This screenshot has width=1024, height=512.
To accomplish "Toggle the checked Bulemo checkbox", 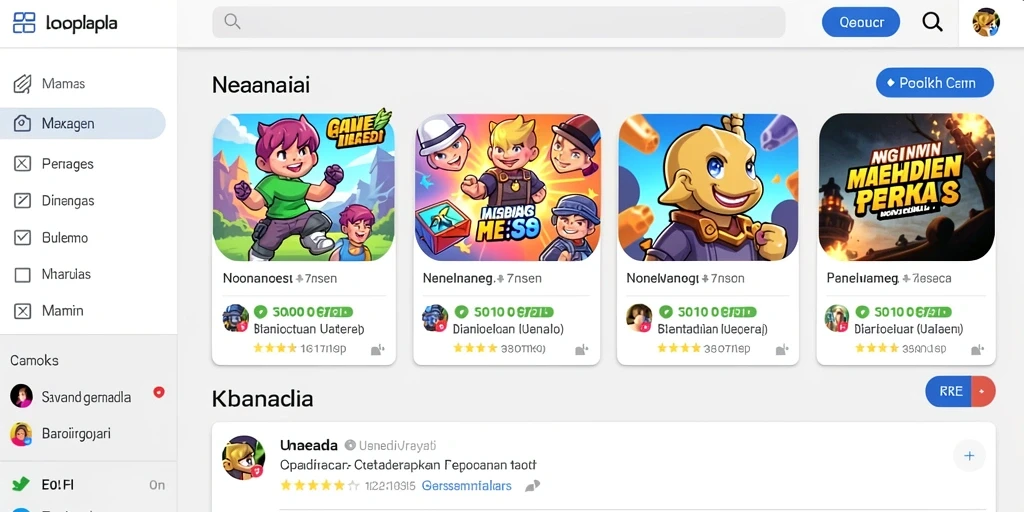I will 22,238.
